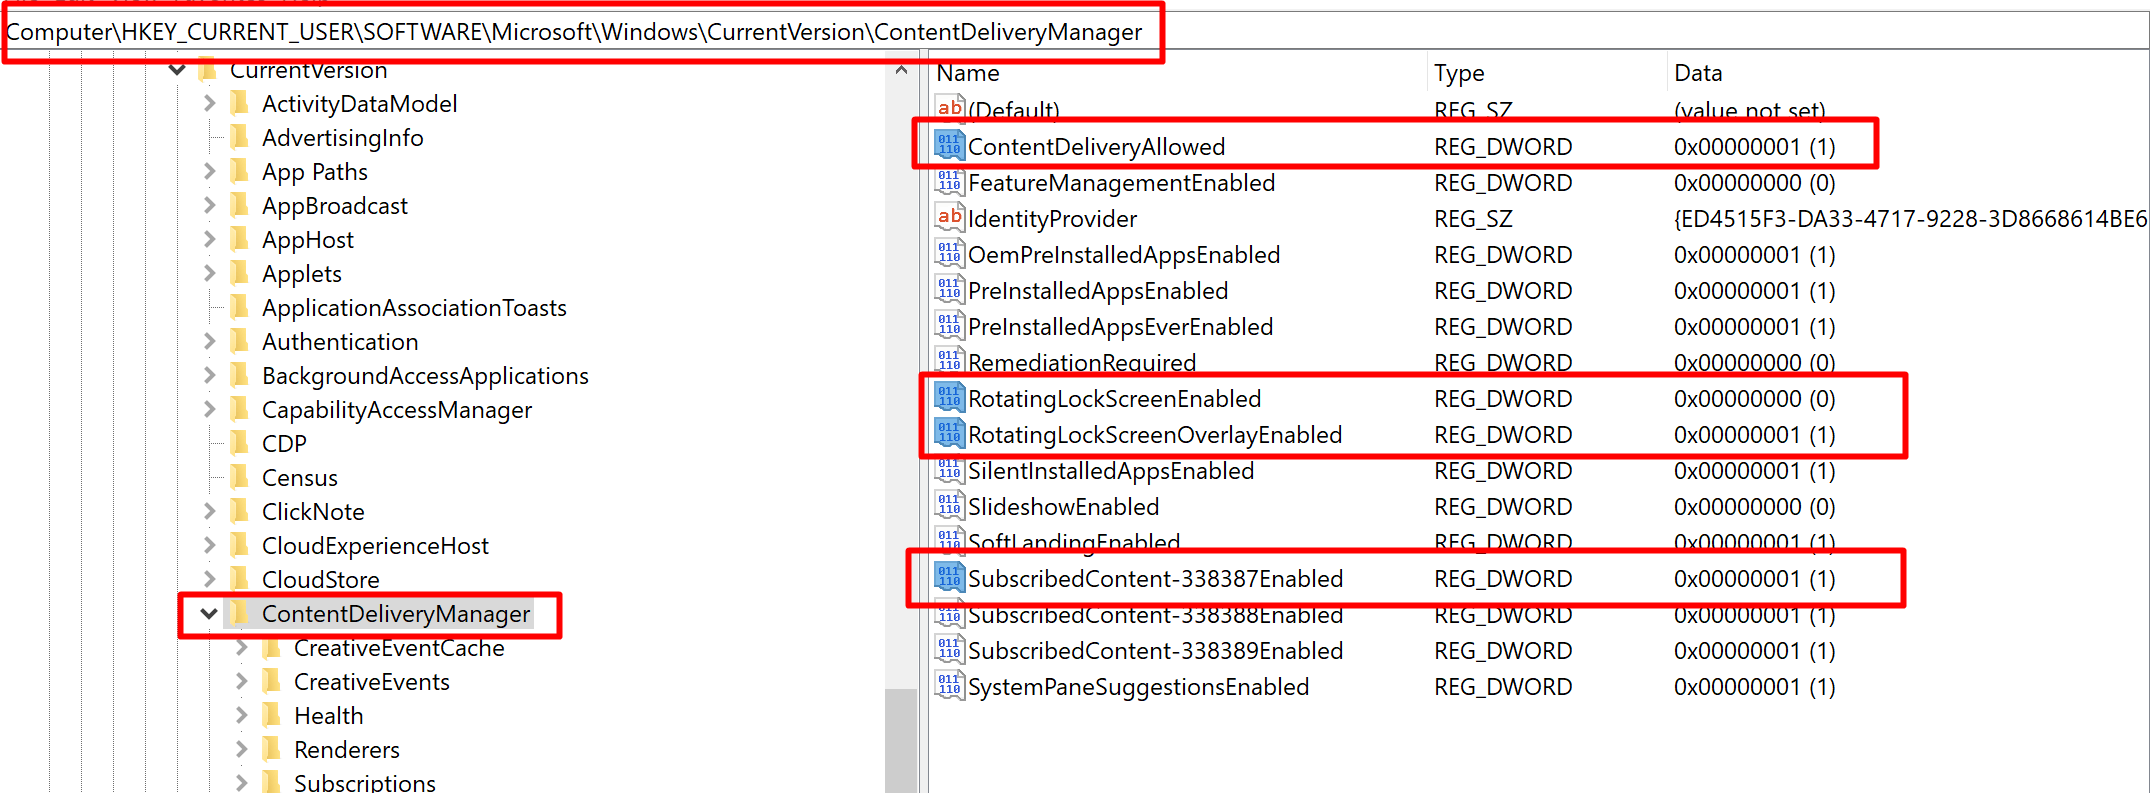Click the FeatureManagementEnabled DWORD icon
The width and height of the screenshot is (2150, 793).
coord(949,182)
